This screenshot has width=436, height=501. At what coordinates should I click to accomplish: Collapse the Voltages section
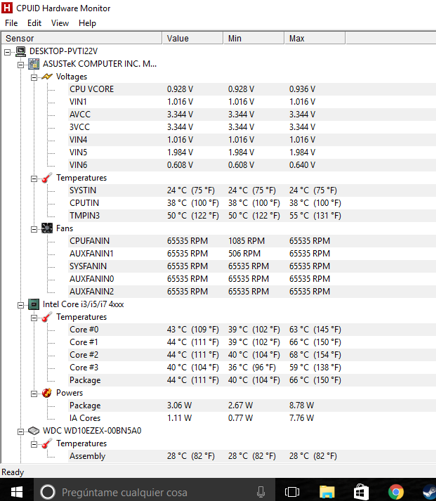point(34,77)
